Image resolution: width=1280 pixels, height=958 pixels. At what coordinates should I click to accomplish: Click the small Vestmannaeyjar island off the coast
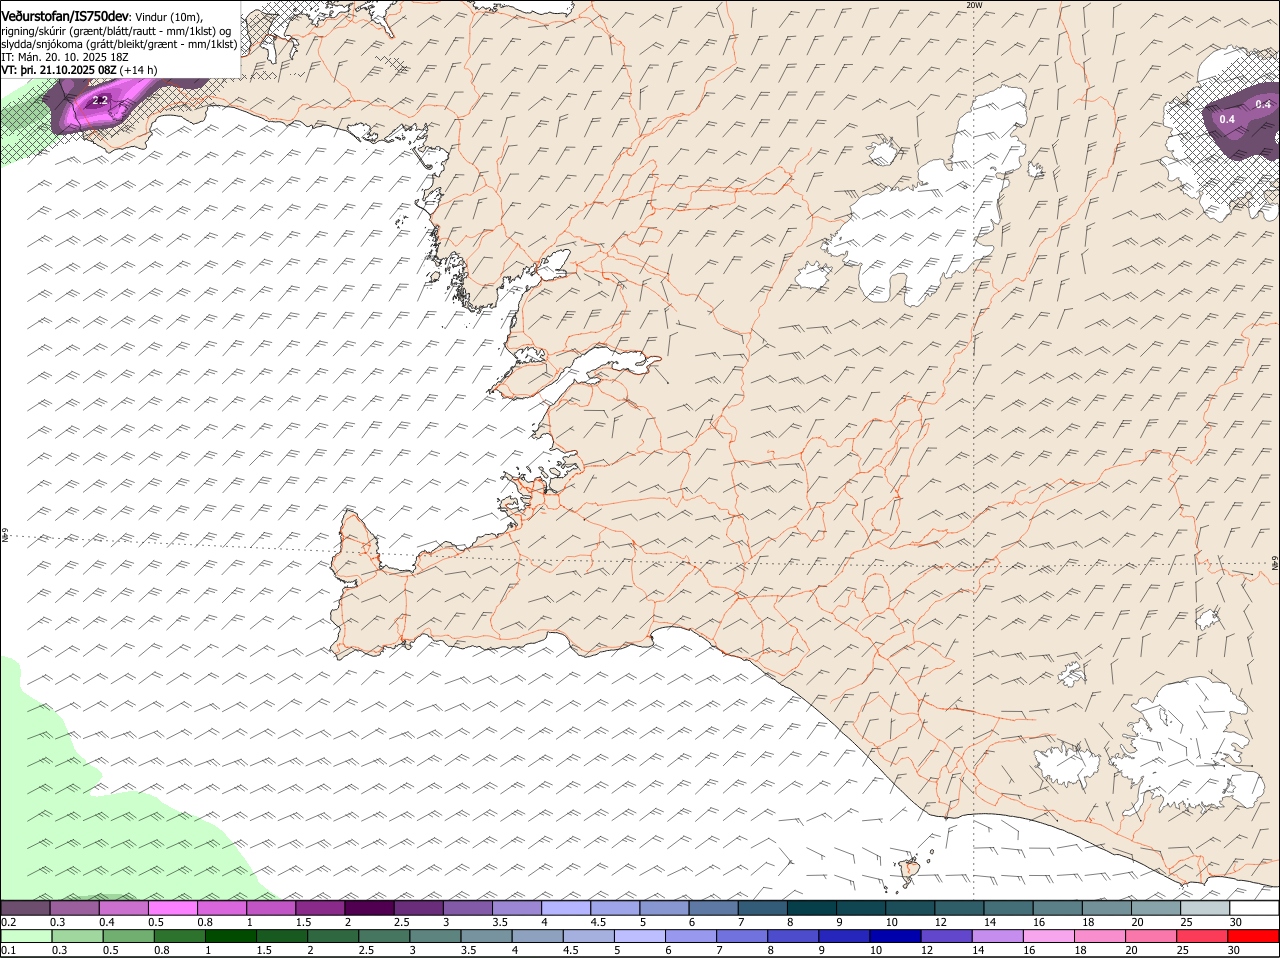(x=910, y=870)
